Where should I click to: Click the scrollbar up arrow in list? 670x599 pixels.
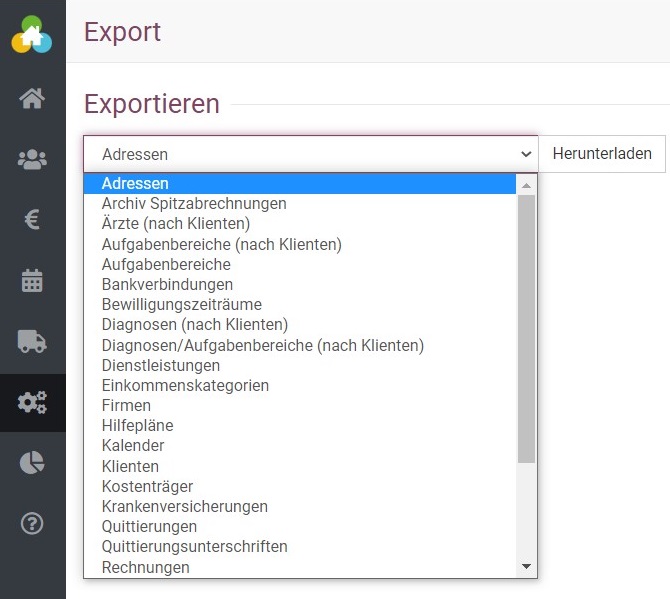coord(526,184)
